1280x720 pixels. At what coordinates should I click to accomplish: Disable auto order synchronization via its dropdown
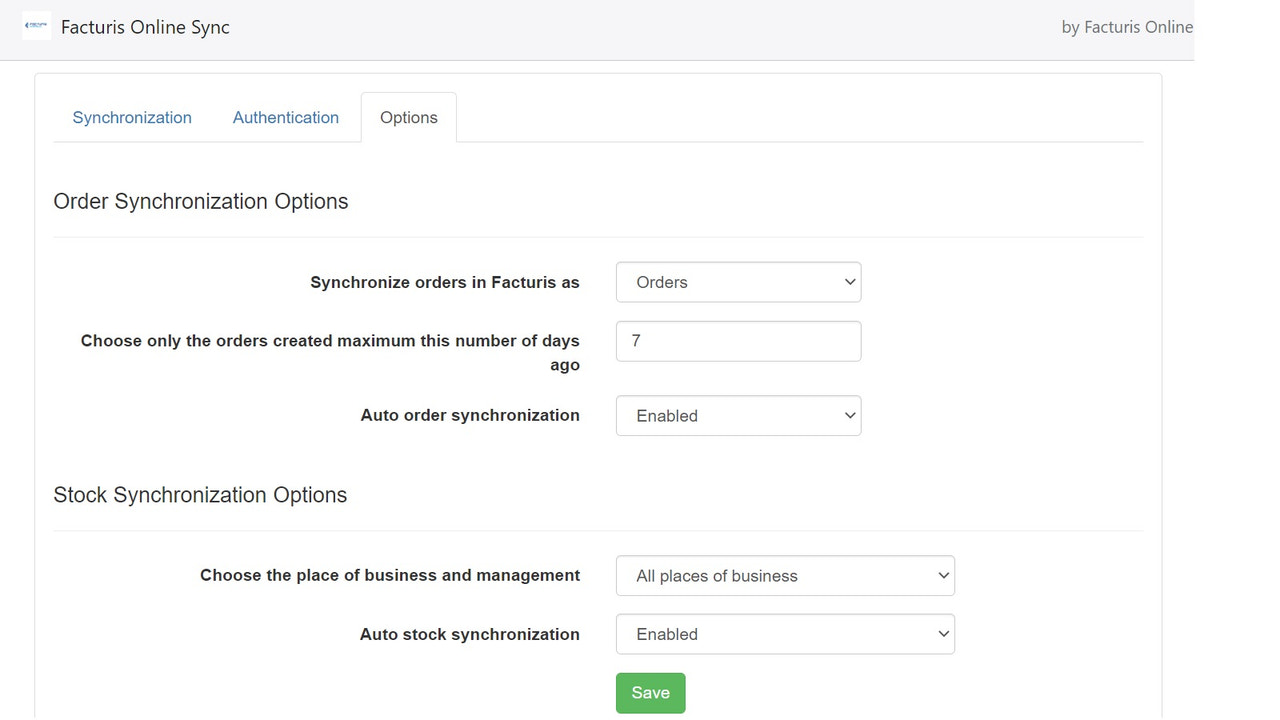pyautogui.click(x=738, y=415)
